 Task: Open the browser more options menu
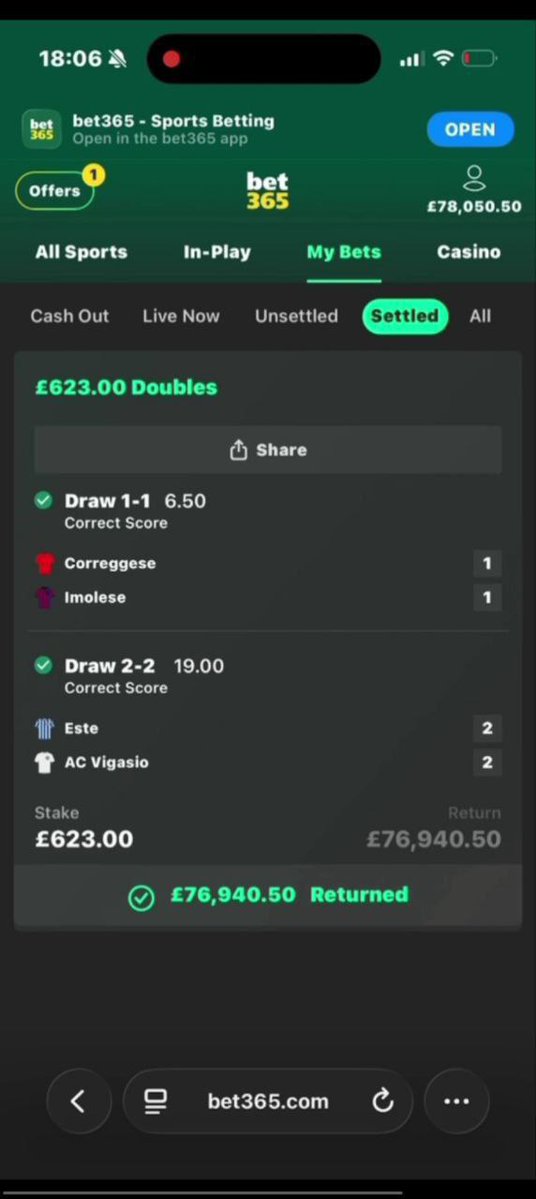456,1101
